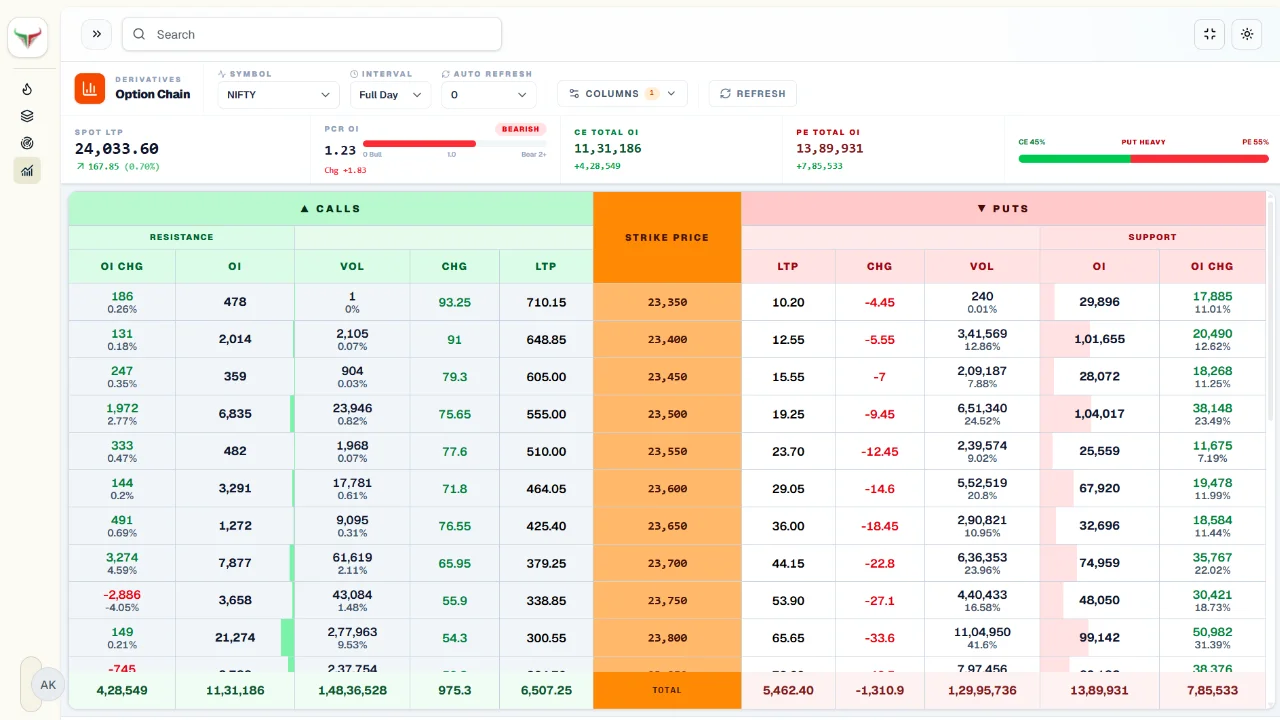Viewport: 1280px width, 720px height.
Task: Open the NIFTY symbol dropdown
Action: tap(279, 95)
